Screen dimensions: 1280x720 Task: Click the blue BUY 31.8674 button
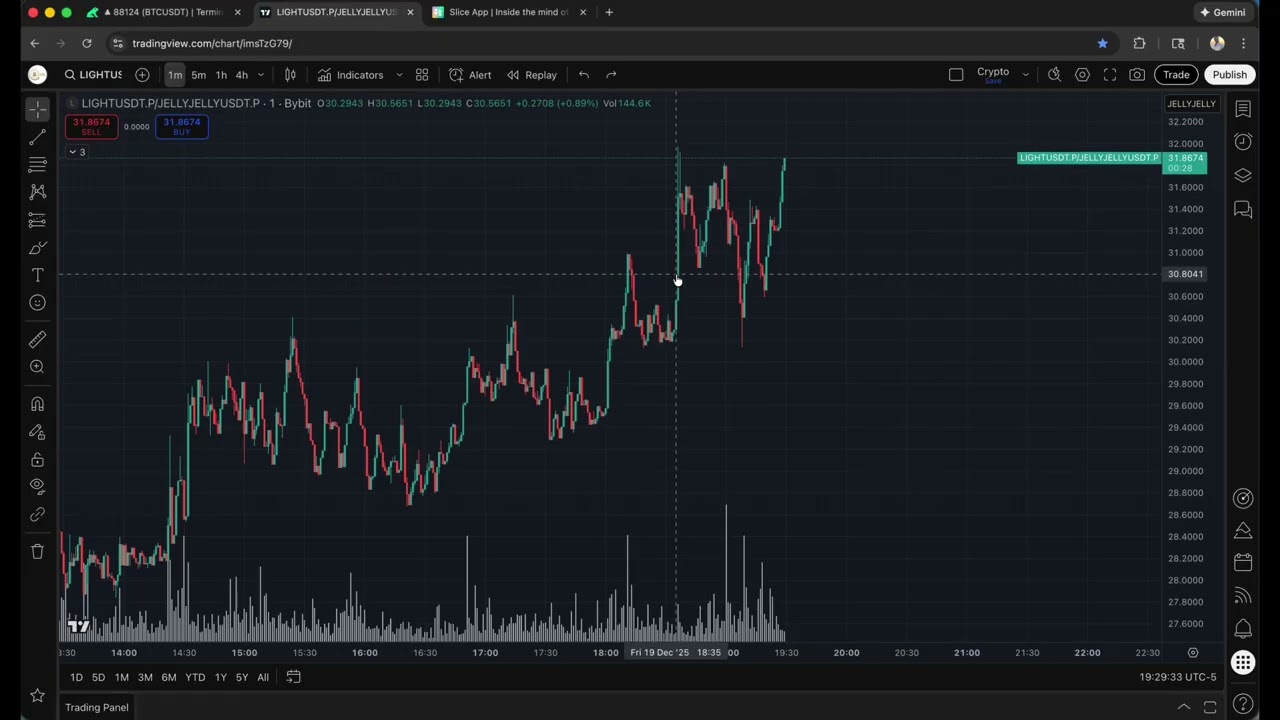point(181,126)
